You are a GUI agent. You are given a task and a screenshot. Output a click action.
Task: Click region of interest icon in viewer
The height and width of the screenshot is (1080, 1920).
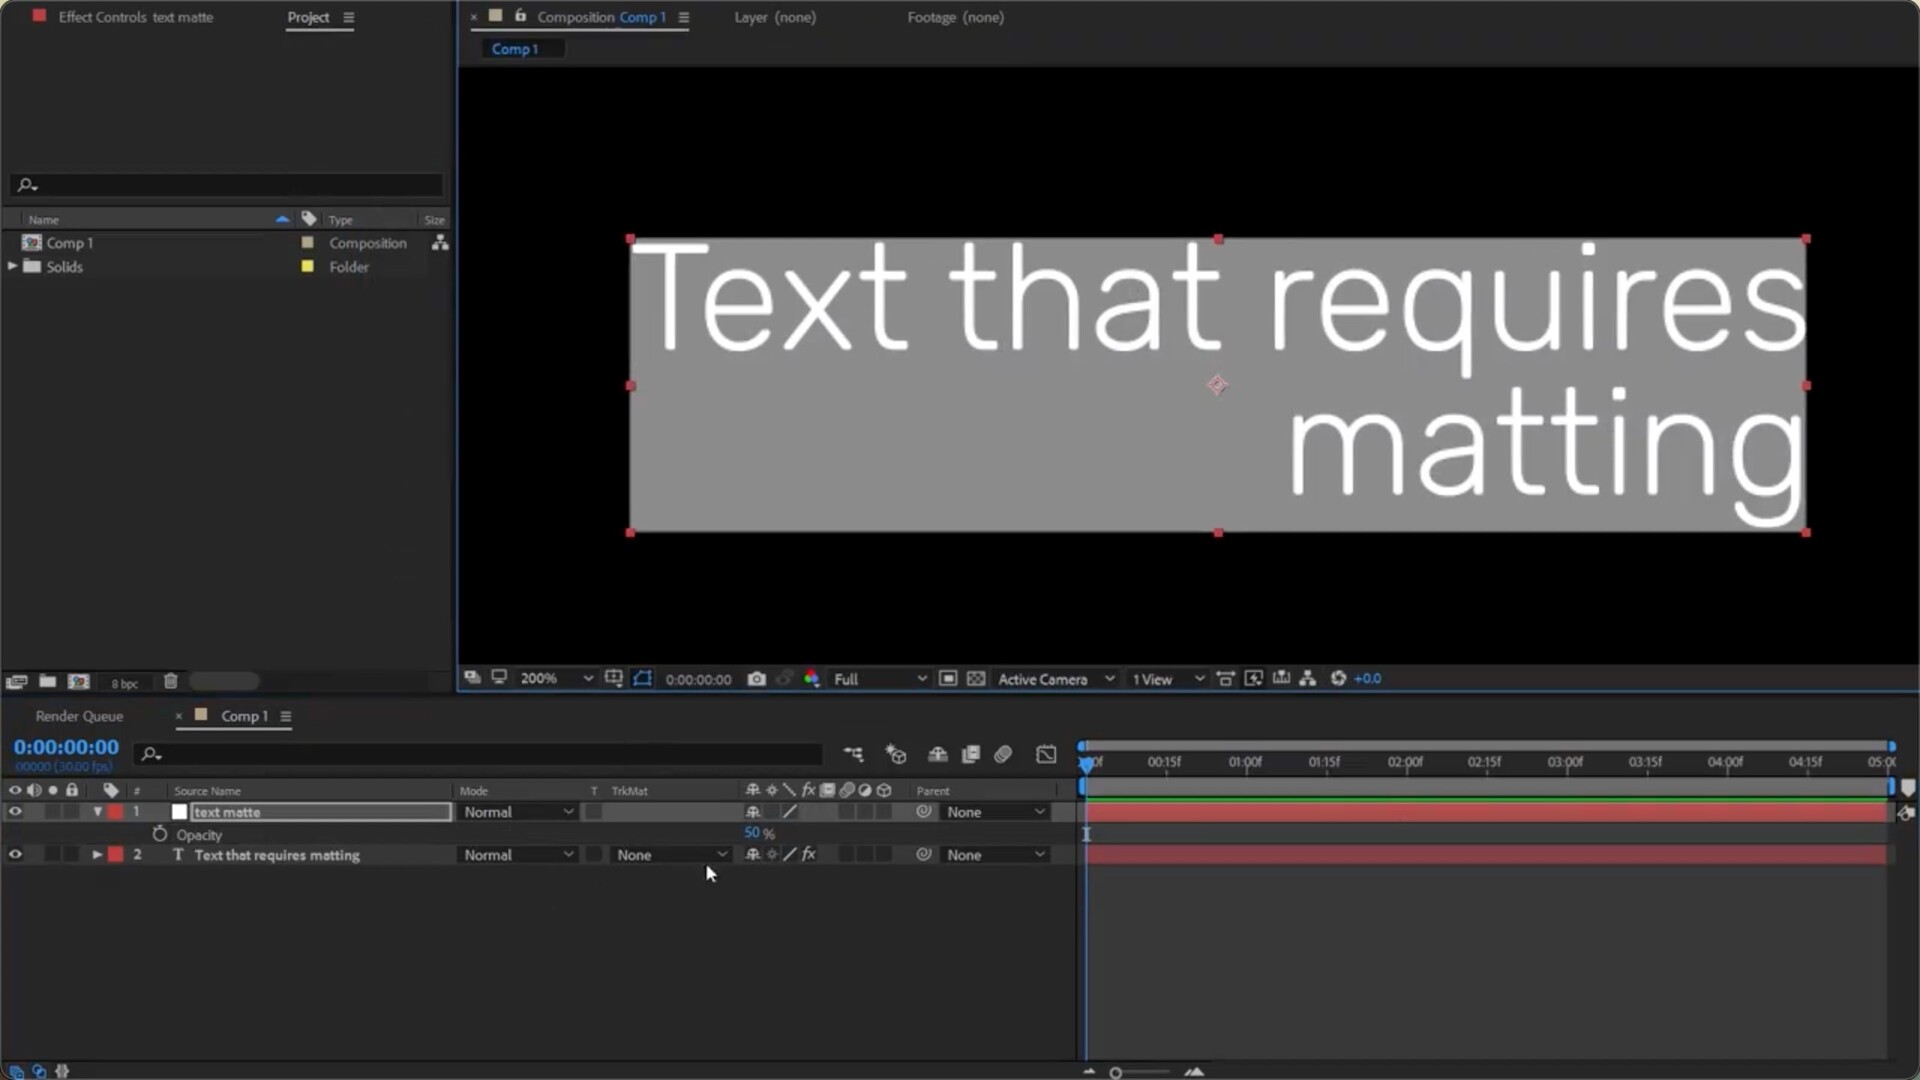pyautogui.click(x=947, y=679)
